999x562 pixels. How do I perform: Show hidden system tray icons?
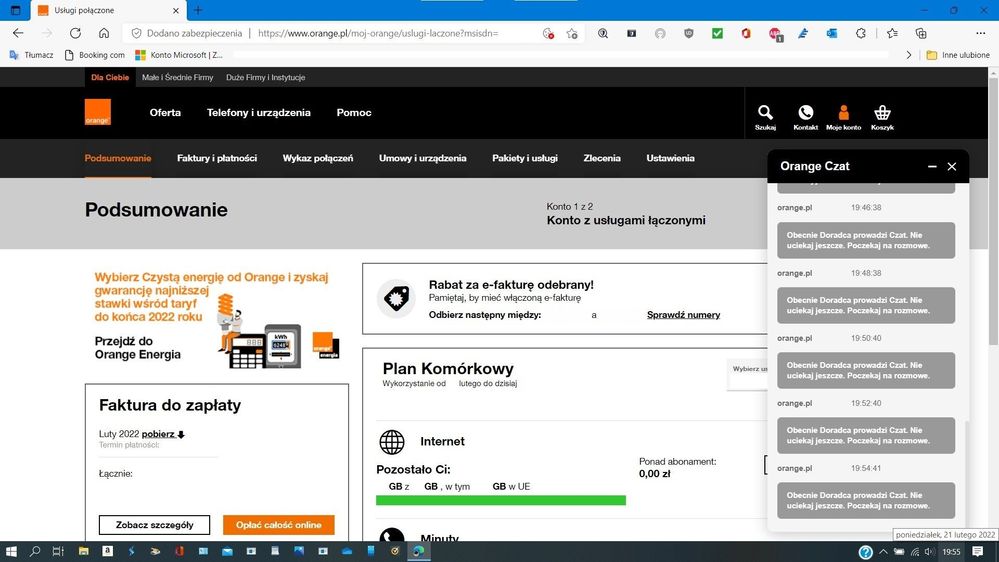click(x=883, y=552)
